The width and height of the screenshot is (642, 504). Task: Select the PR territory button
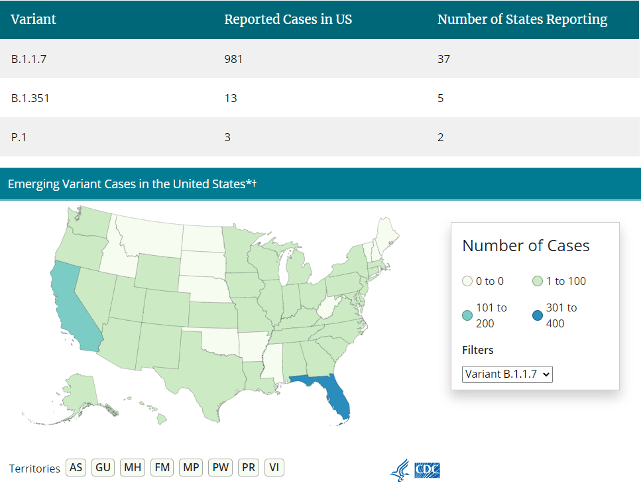249,468
